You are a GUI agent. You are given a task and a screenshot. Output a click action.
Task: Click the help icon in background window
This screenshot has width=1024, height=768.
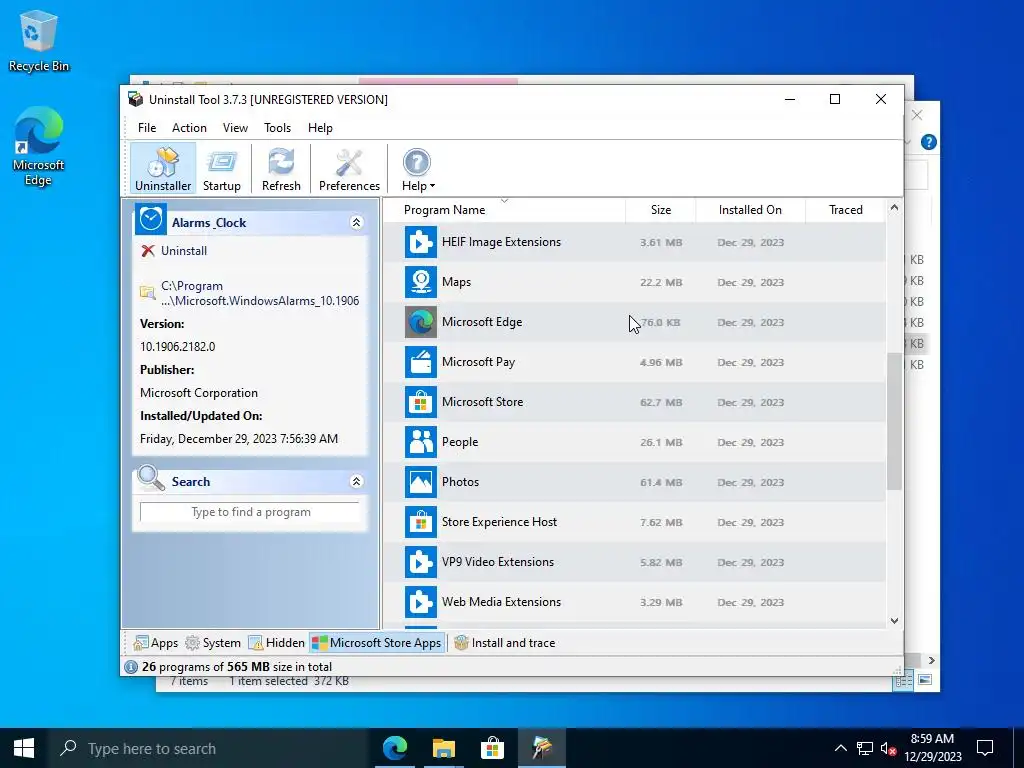(x=928, y=142)
